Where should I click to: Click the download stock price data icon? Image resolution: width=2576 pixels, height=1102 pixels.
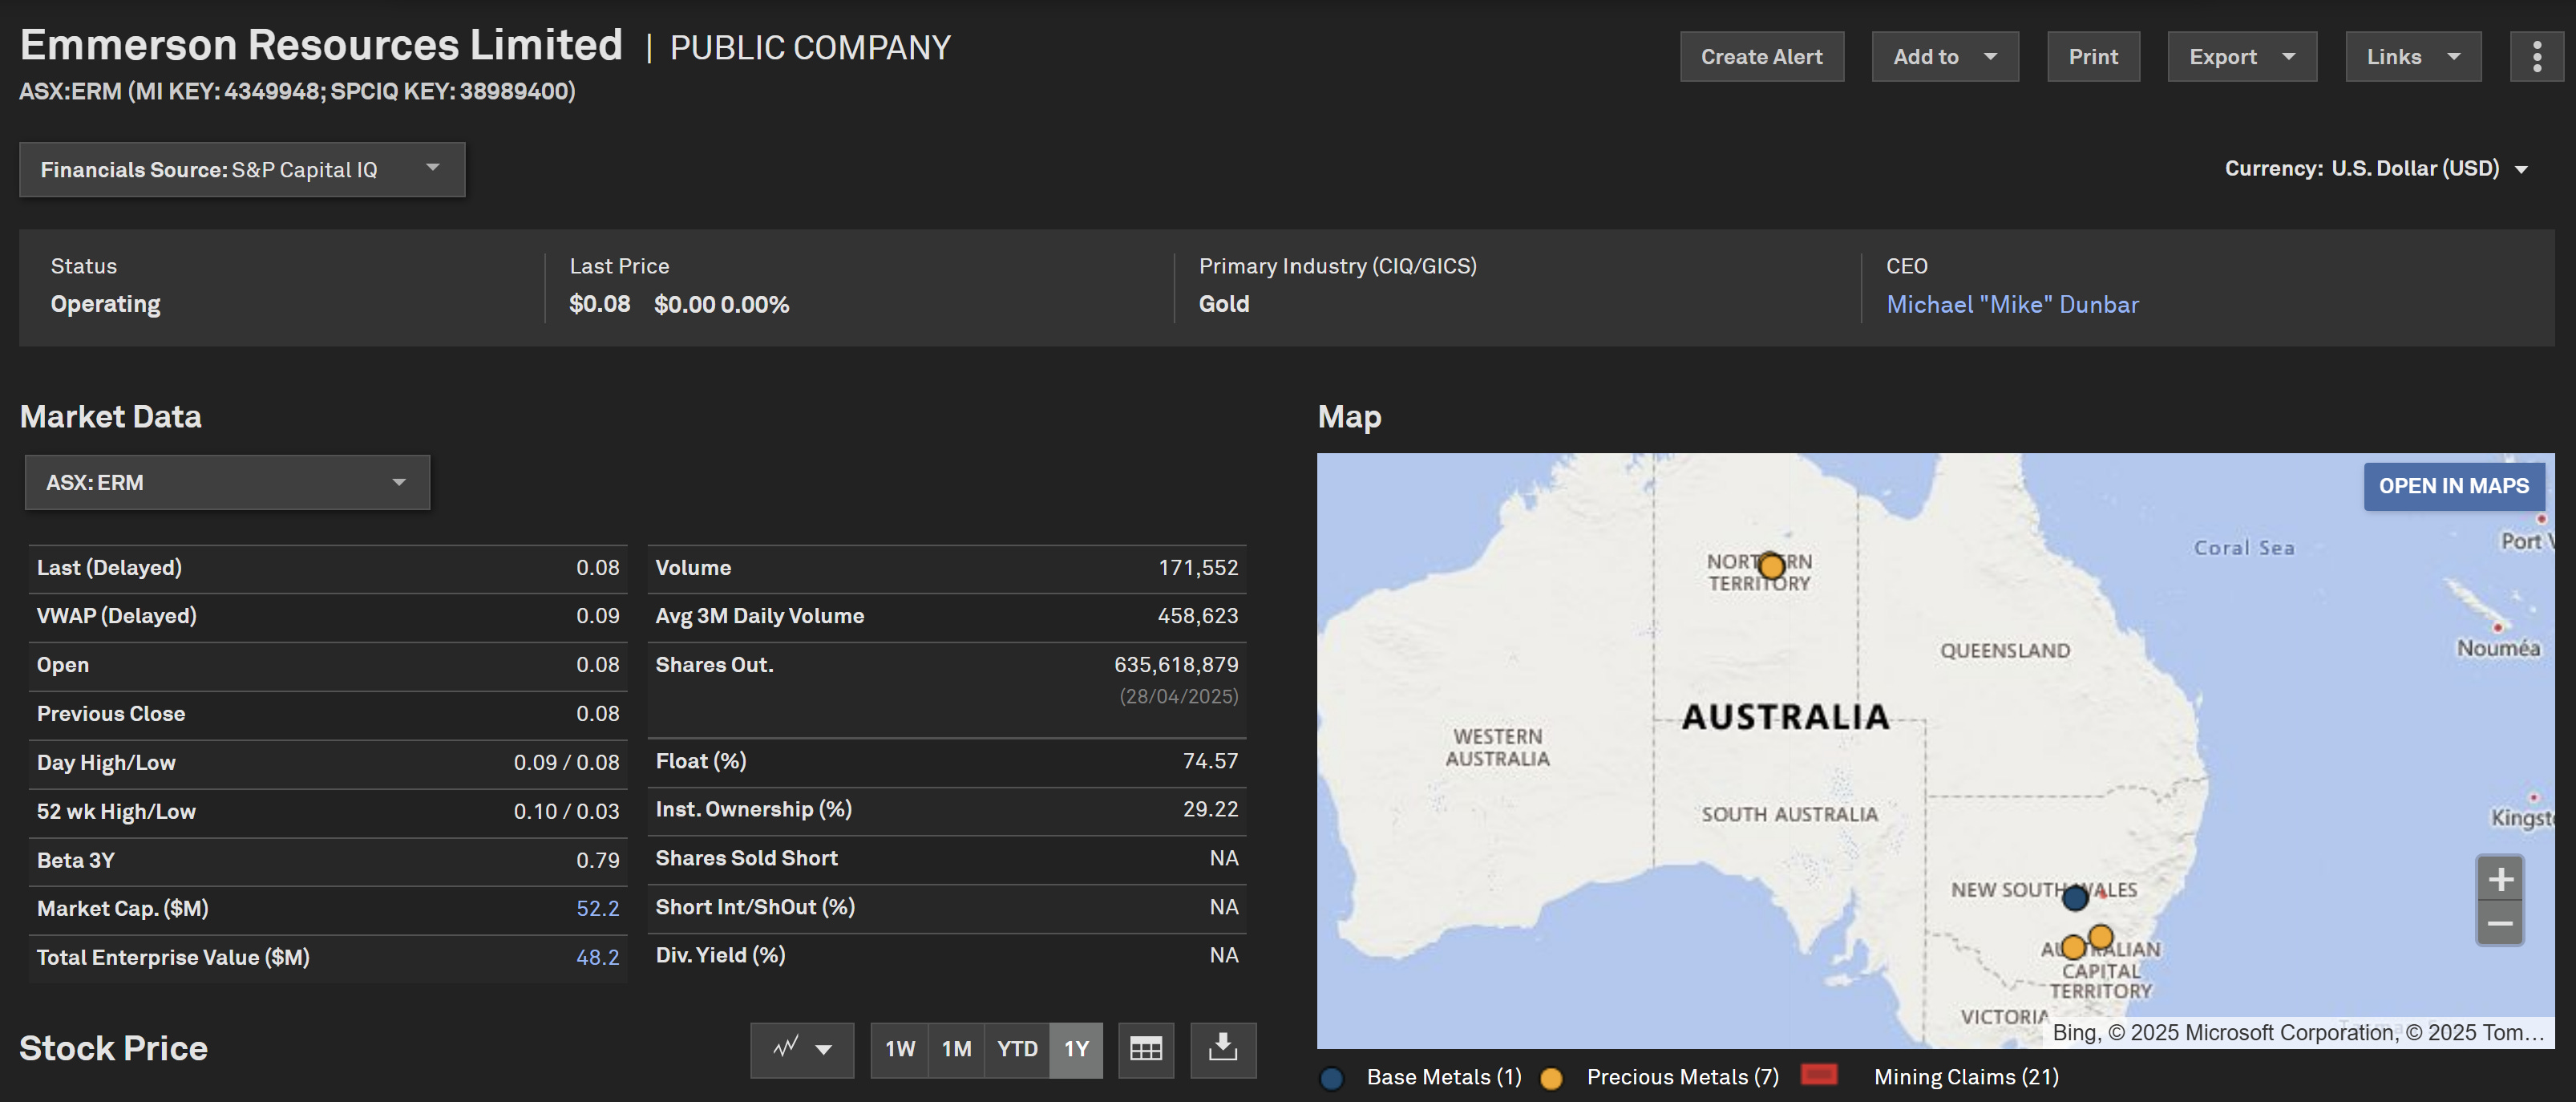[x=1222, y=1049]
